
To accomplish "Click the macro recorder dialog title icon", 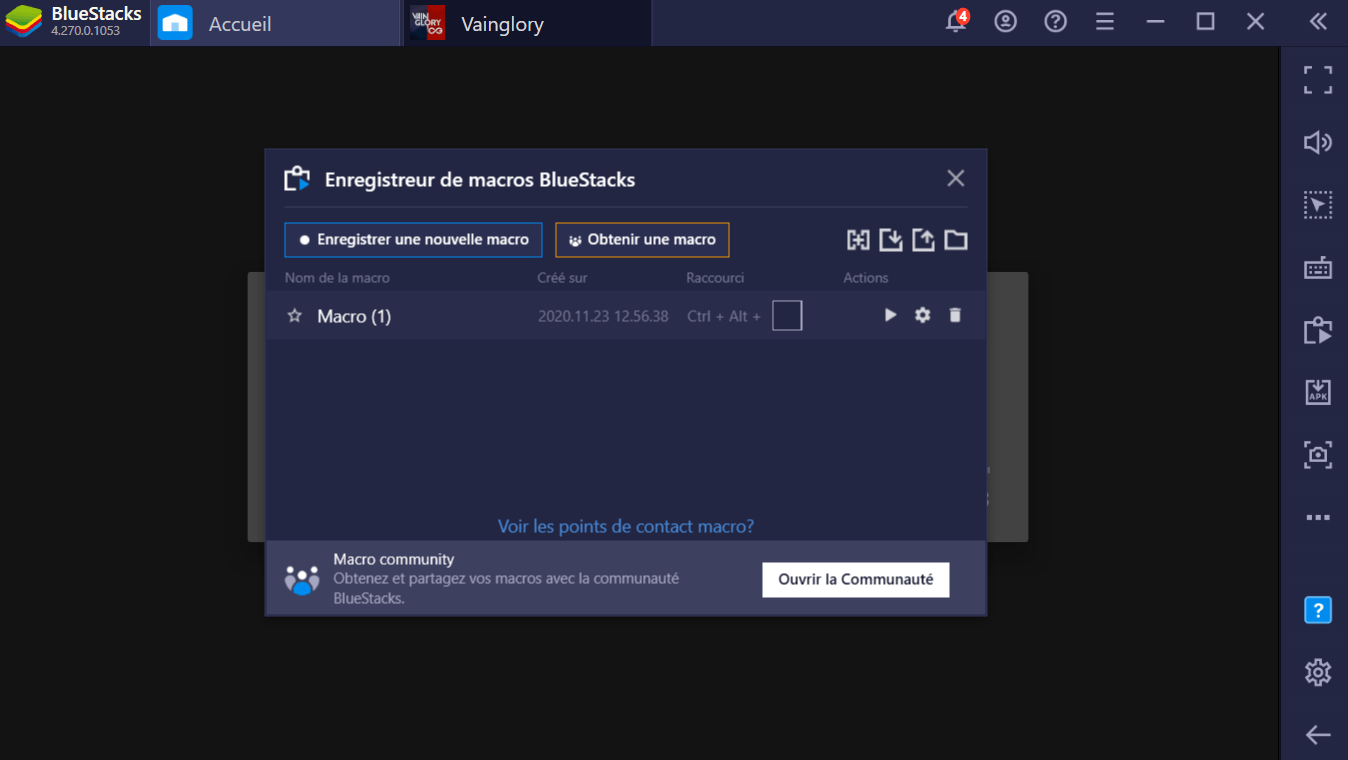I will (x=297, y=179).
